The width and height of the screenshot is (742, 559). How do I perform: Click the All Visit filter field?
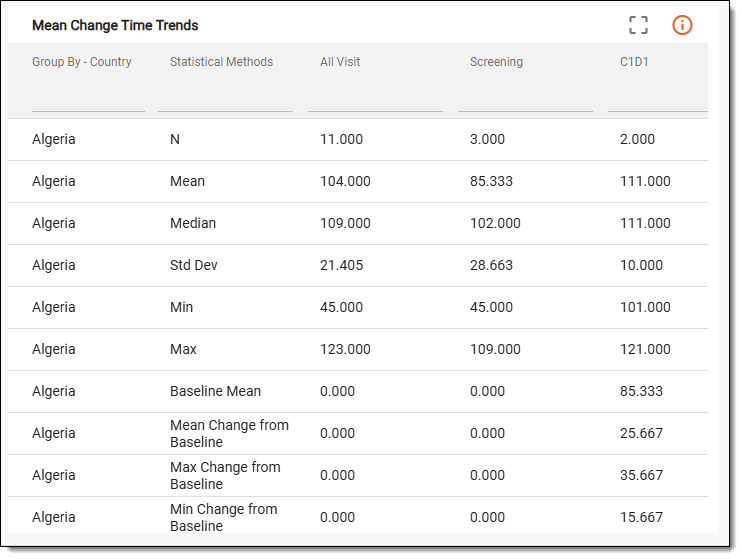tap(375, 102)
